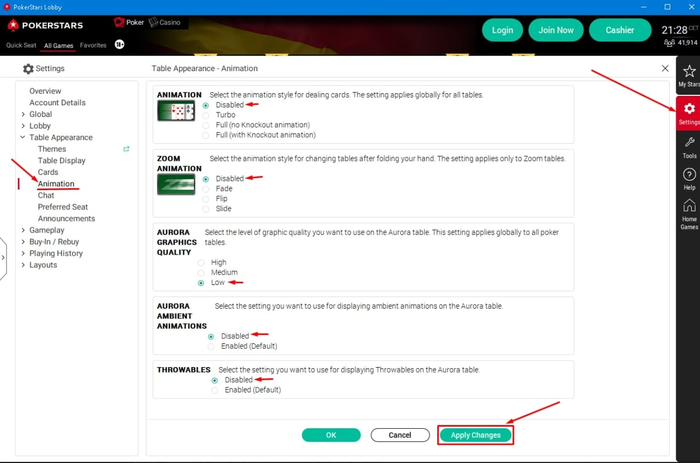Expand the Gameplay settings section
This screenshot has height=463, width=700.
[23, 230]
